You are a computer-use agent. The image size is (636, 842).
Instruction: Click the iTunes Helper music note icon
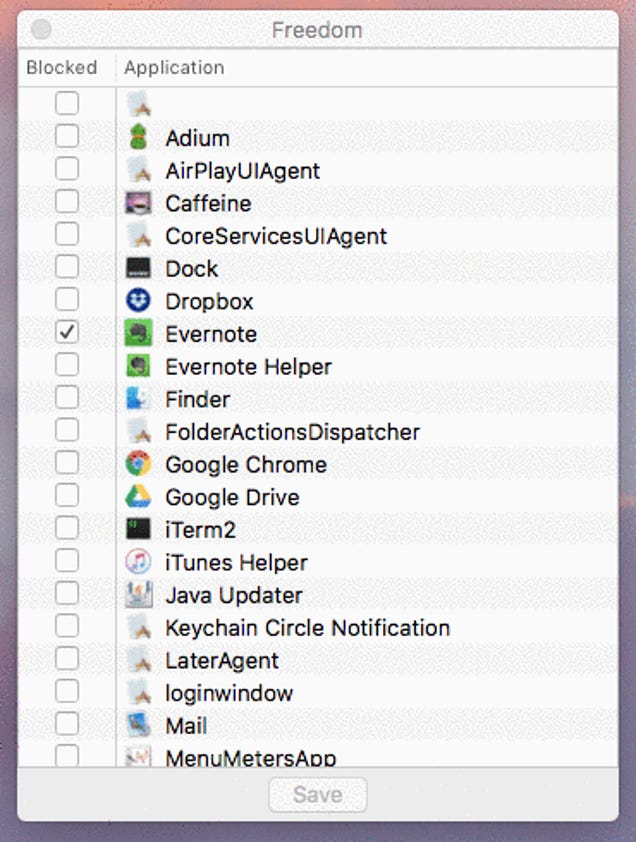(x=139, y=562)
